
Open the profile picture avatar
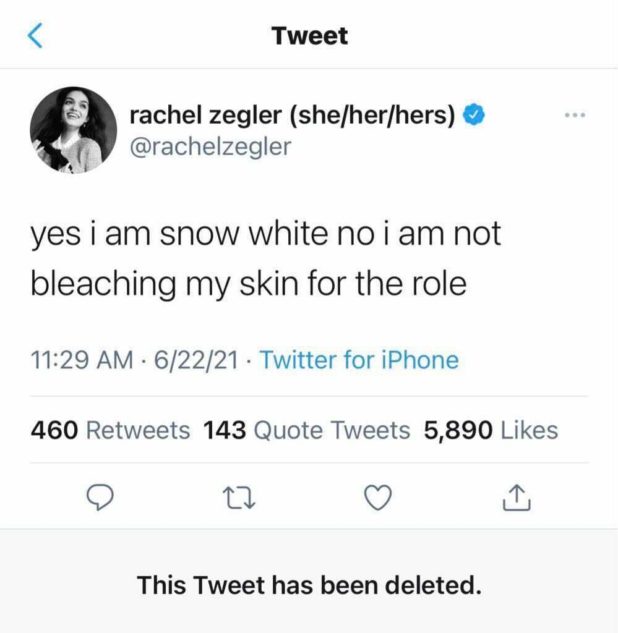click(x=73, y=130)
